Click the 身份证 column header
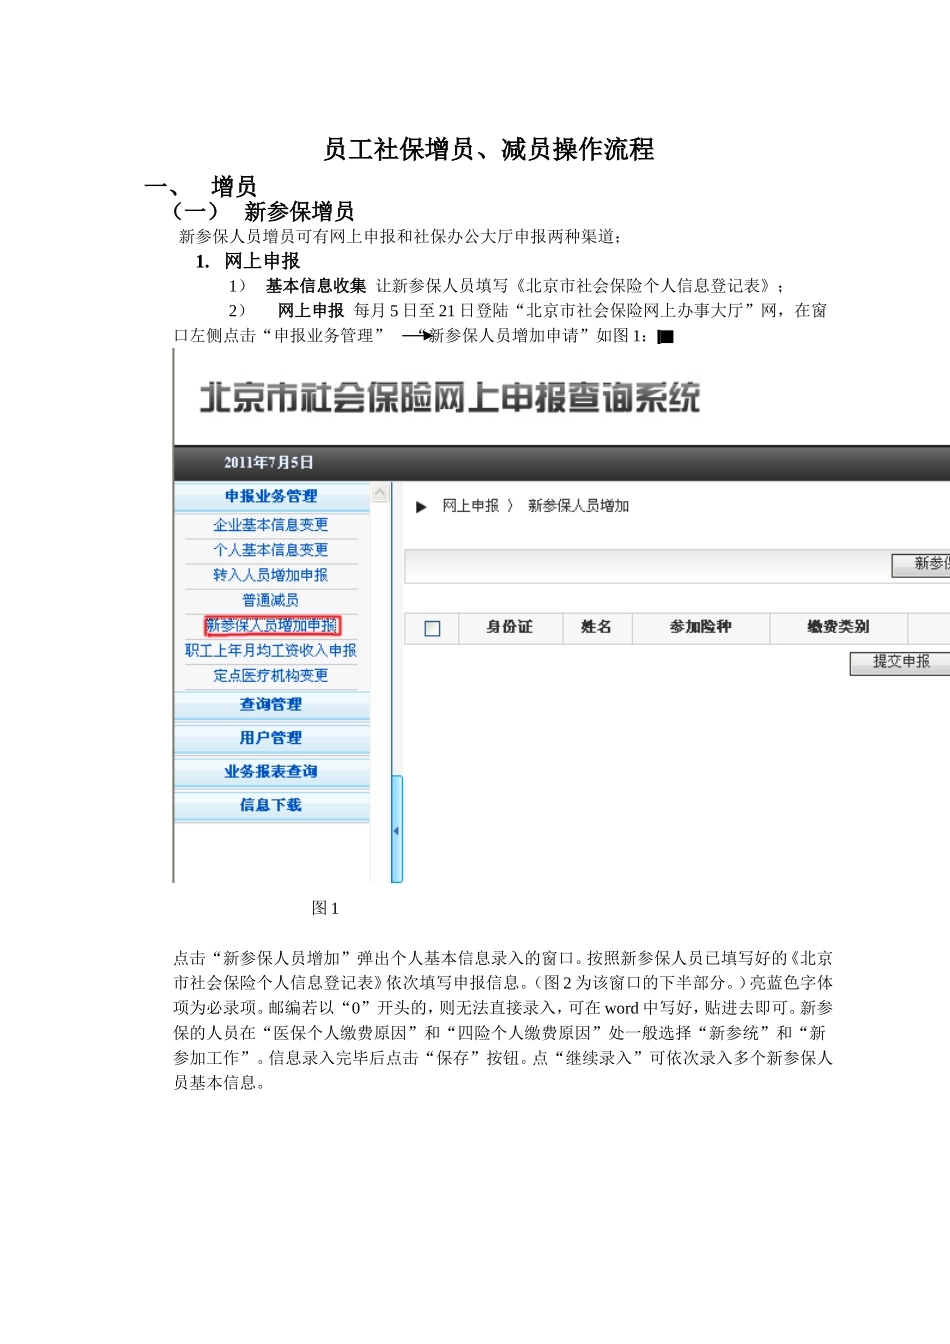The width and height of the screenshot is (950, 1344). (510, 627)
